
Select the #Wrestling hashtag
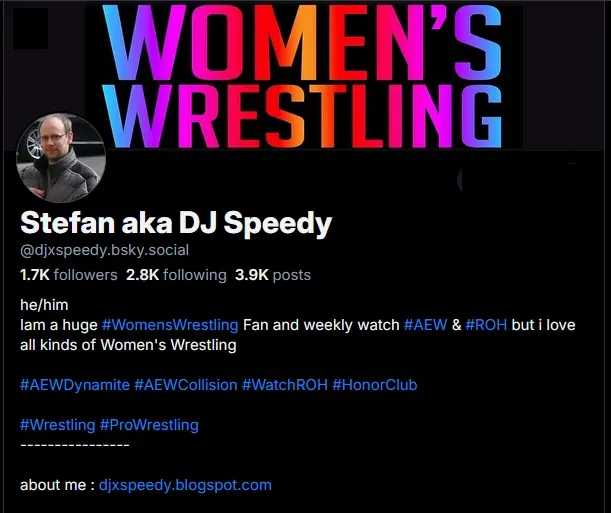58,425
